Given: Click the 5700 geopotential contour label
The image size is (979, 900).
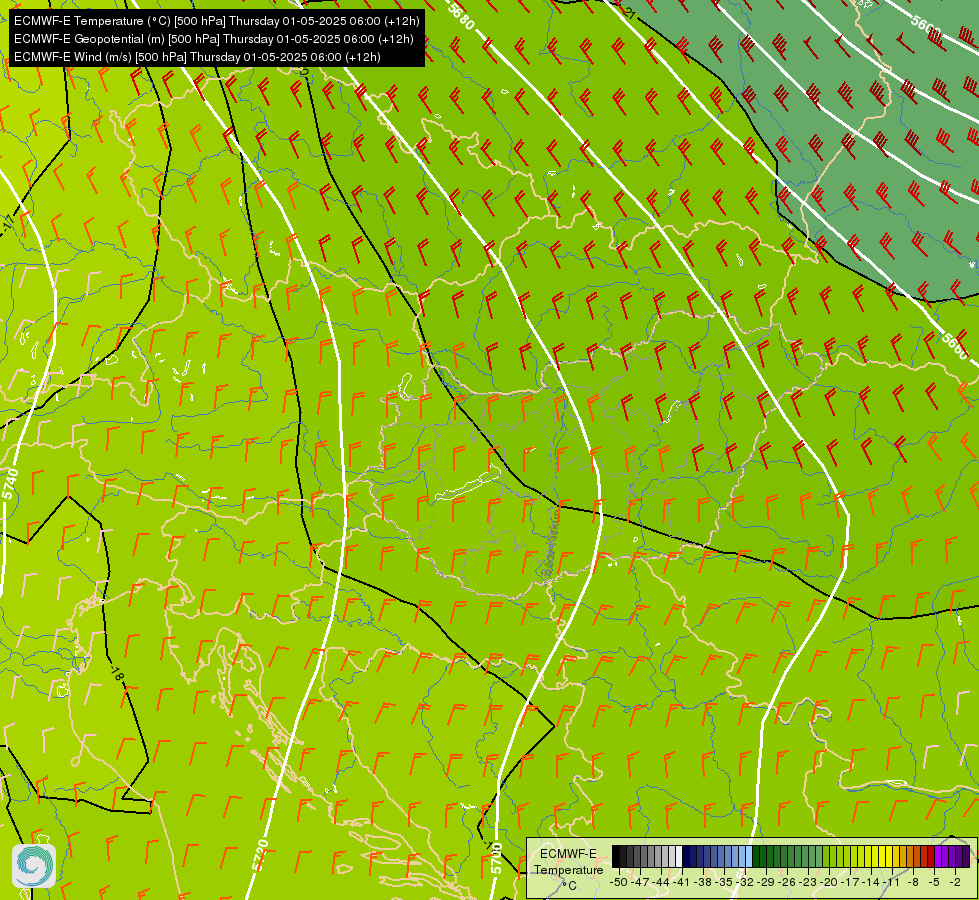Looking at the screenshot, I should [x=496, y=858].
